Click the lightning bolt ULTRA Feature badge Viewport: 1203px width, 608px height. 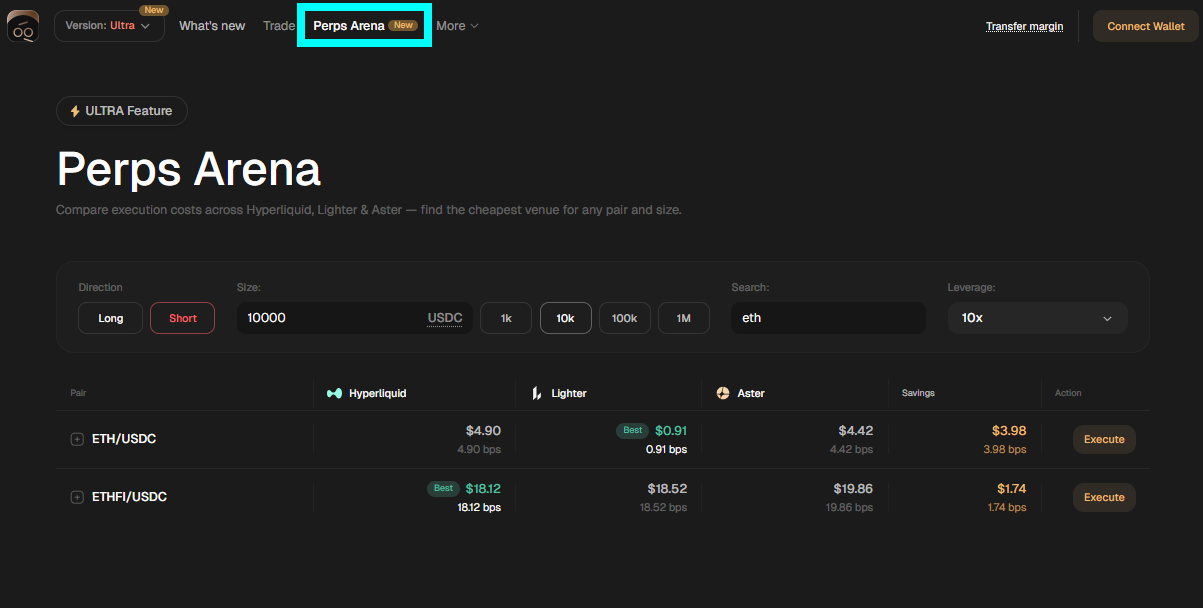121,111
